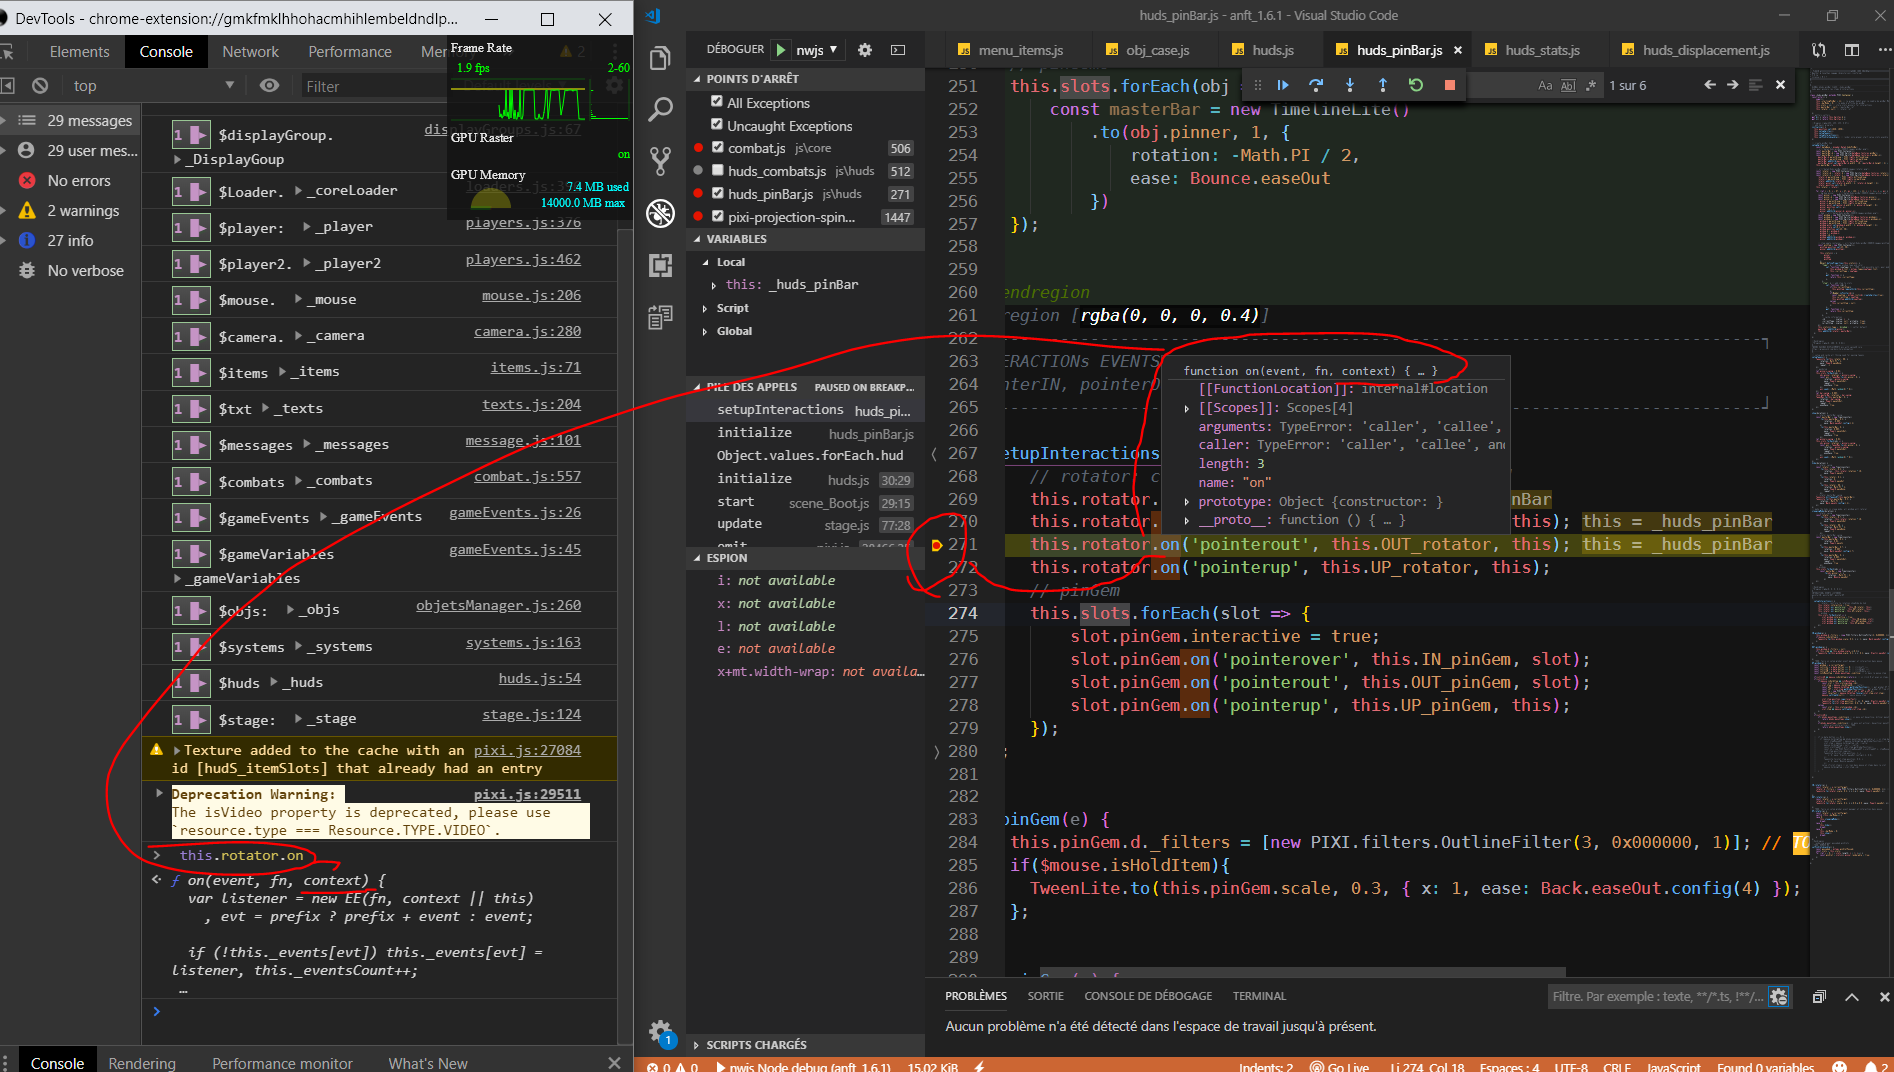Viewport: 1894px width, 1072px height.
Task: Go to next find match
Action: point(1733,85)
